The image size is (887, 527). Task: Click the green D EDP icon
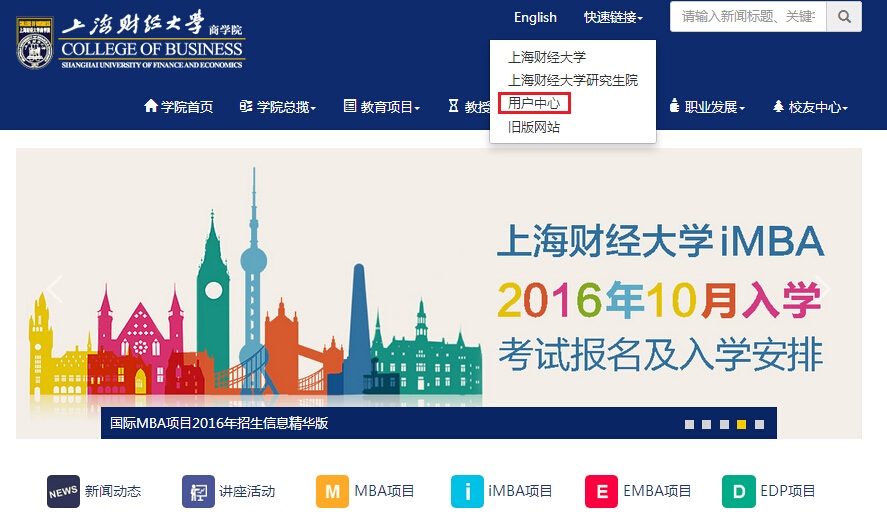click(739, 491)
